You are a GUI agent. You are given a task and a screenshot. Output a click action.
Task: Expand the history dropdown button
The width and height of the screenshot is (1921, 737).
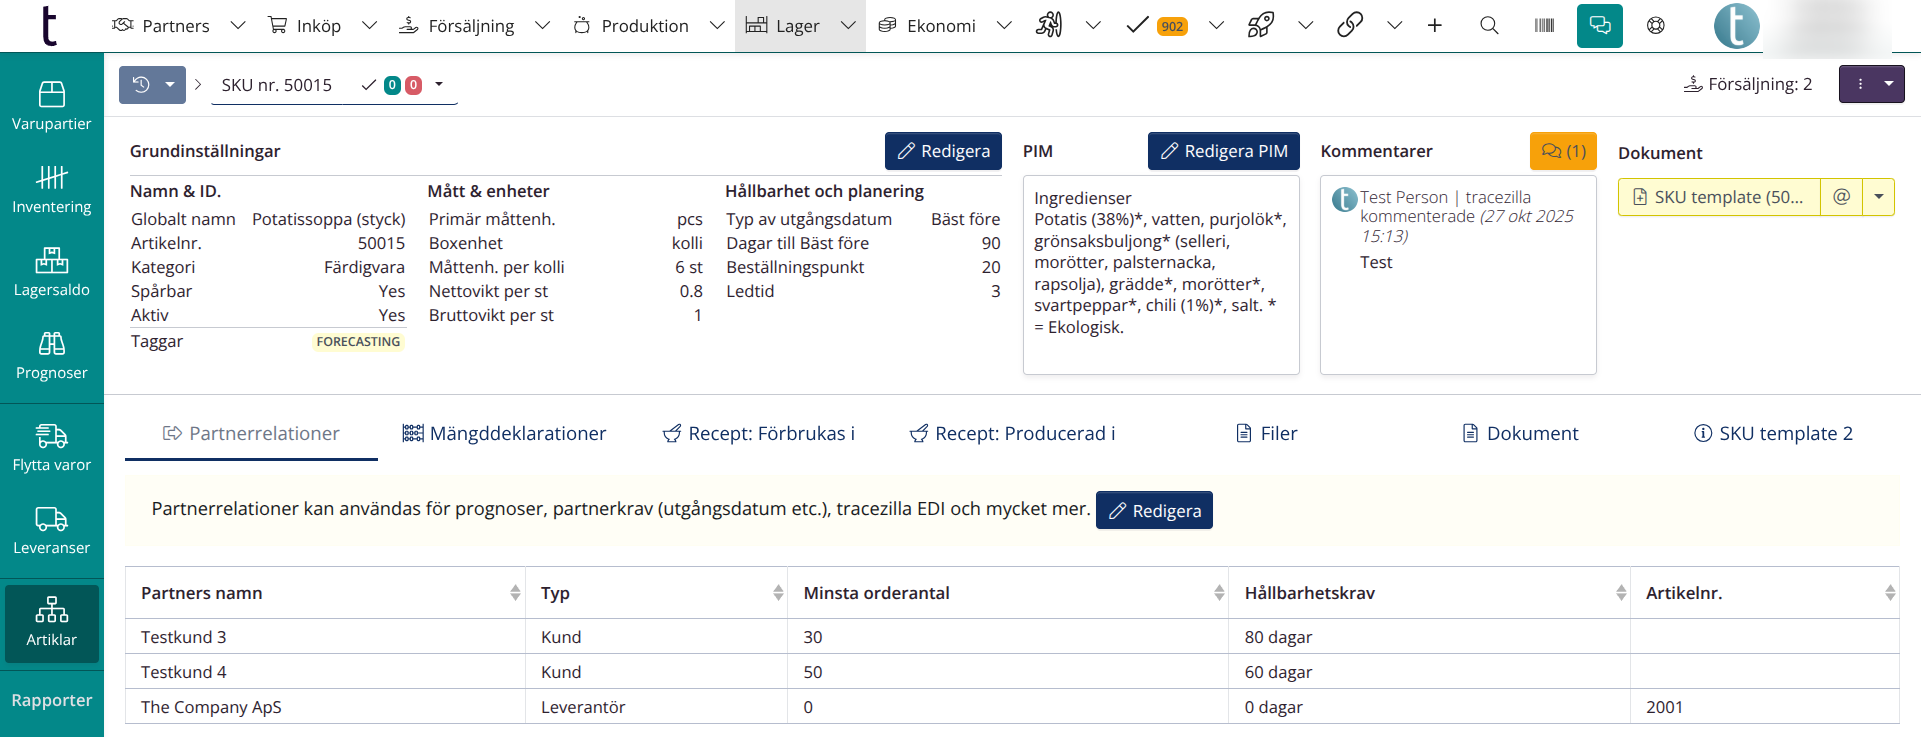click(170, 85)
